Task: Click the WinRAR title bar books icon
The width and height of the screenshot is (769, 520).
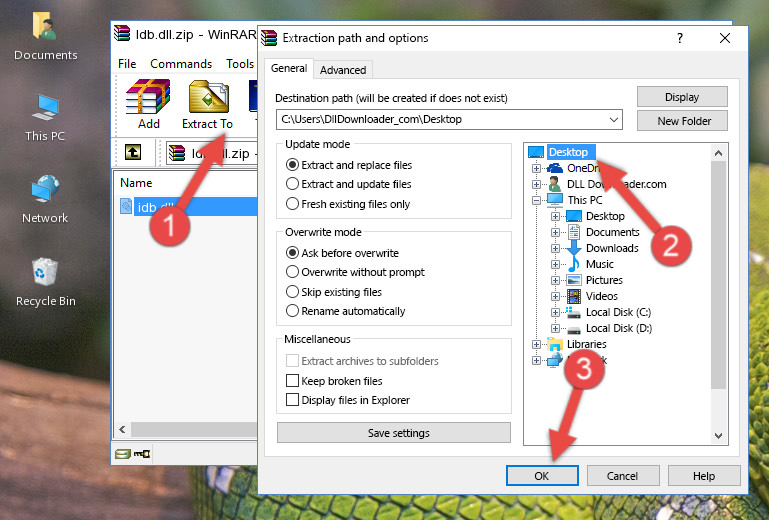Action: 122,34
